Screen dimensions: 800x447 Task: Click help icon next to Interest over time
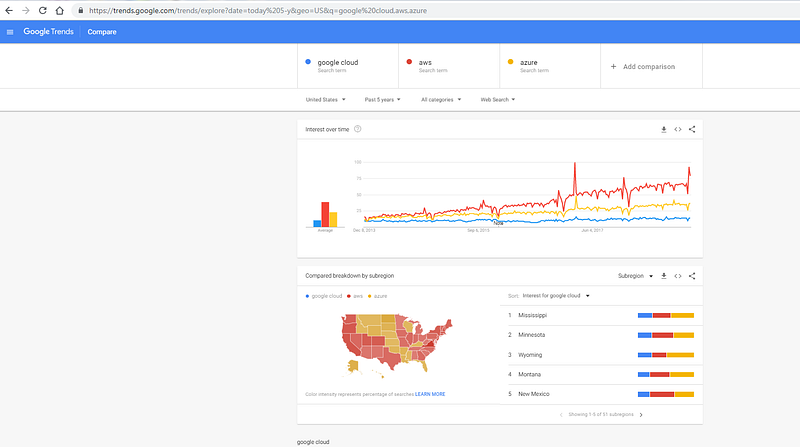(x=358, y=129)
